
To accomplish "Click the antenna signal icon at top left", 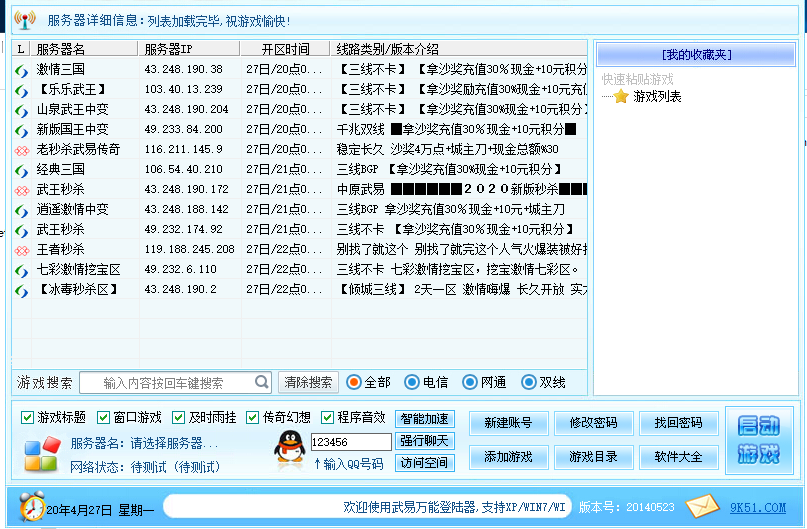I will coord(25,20).
